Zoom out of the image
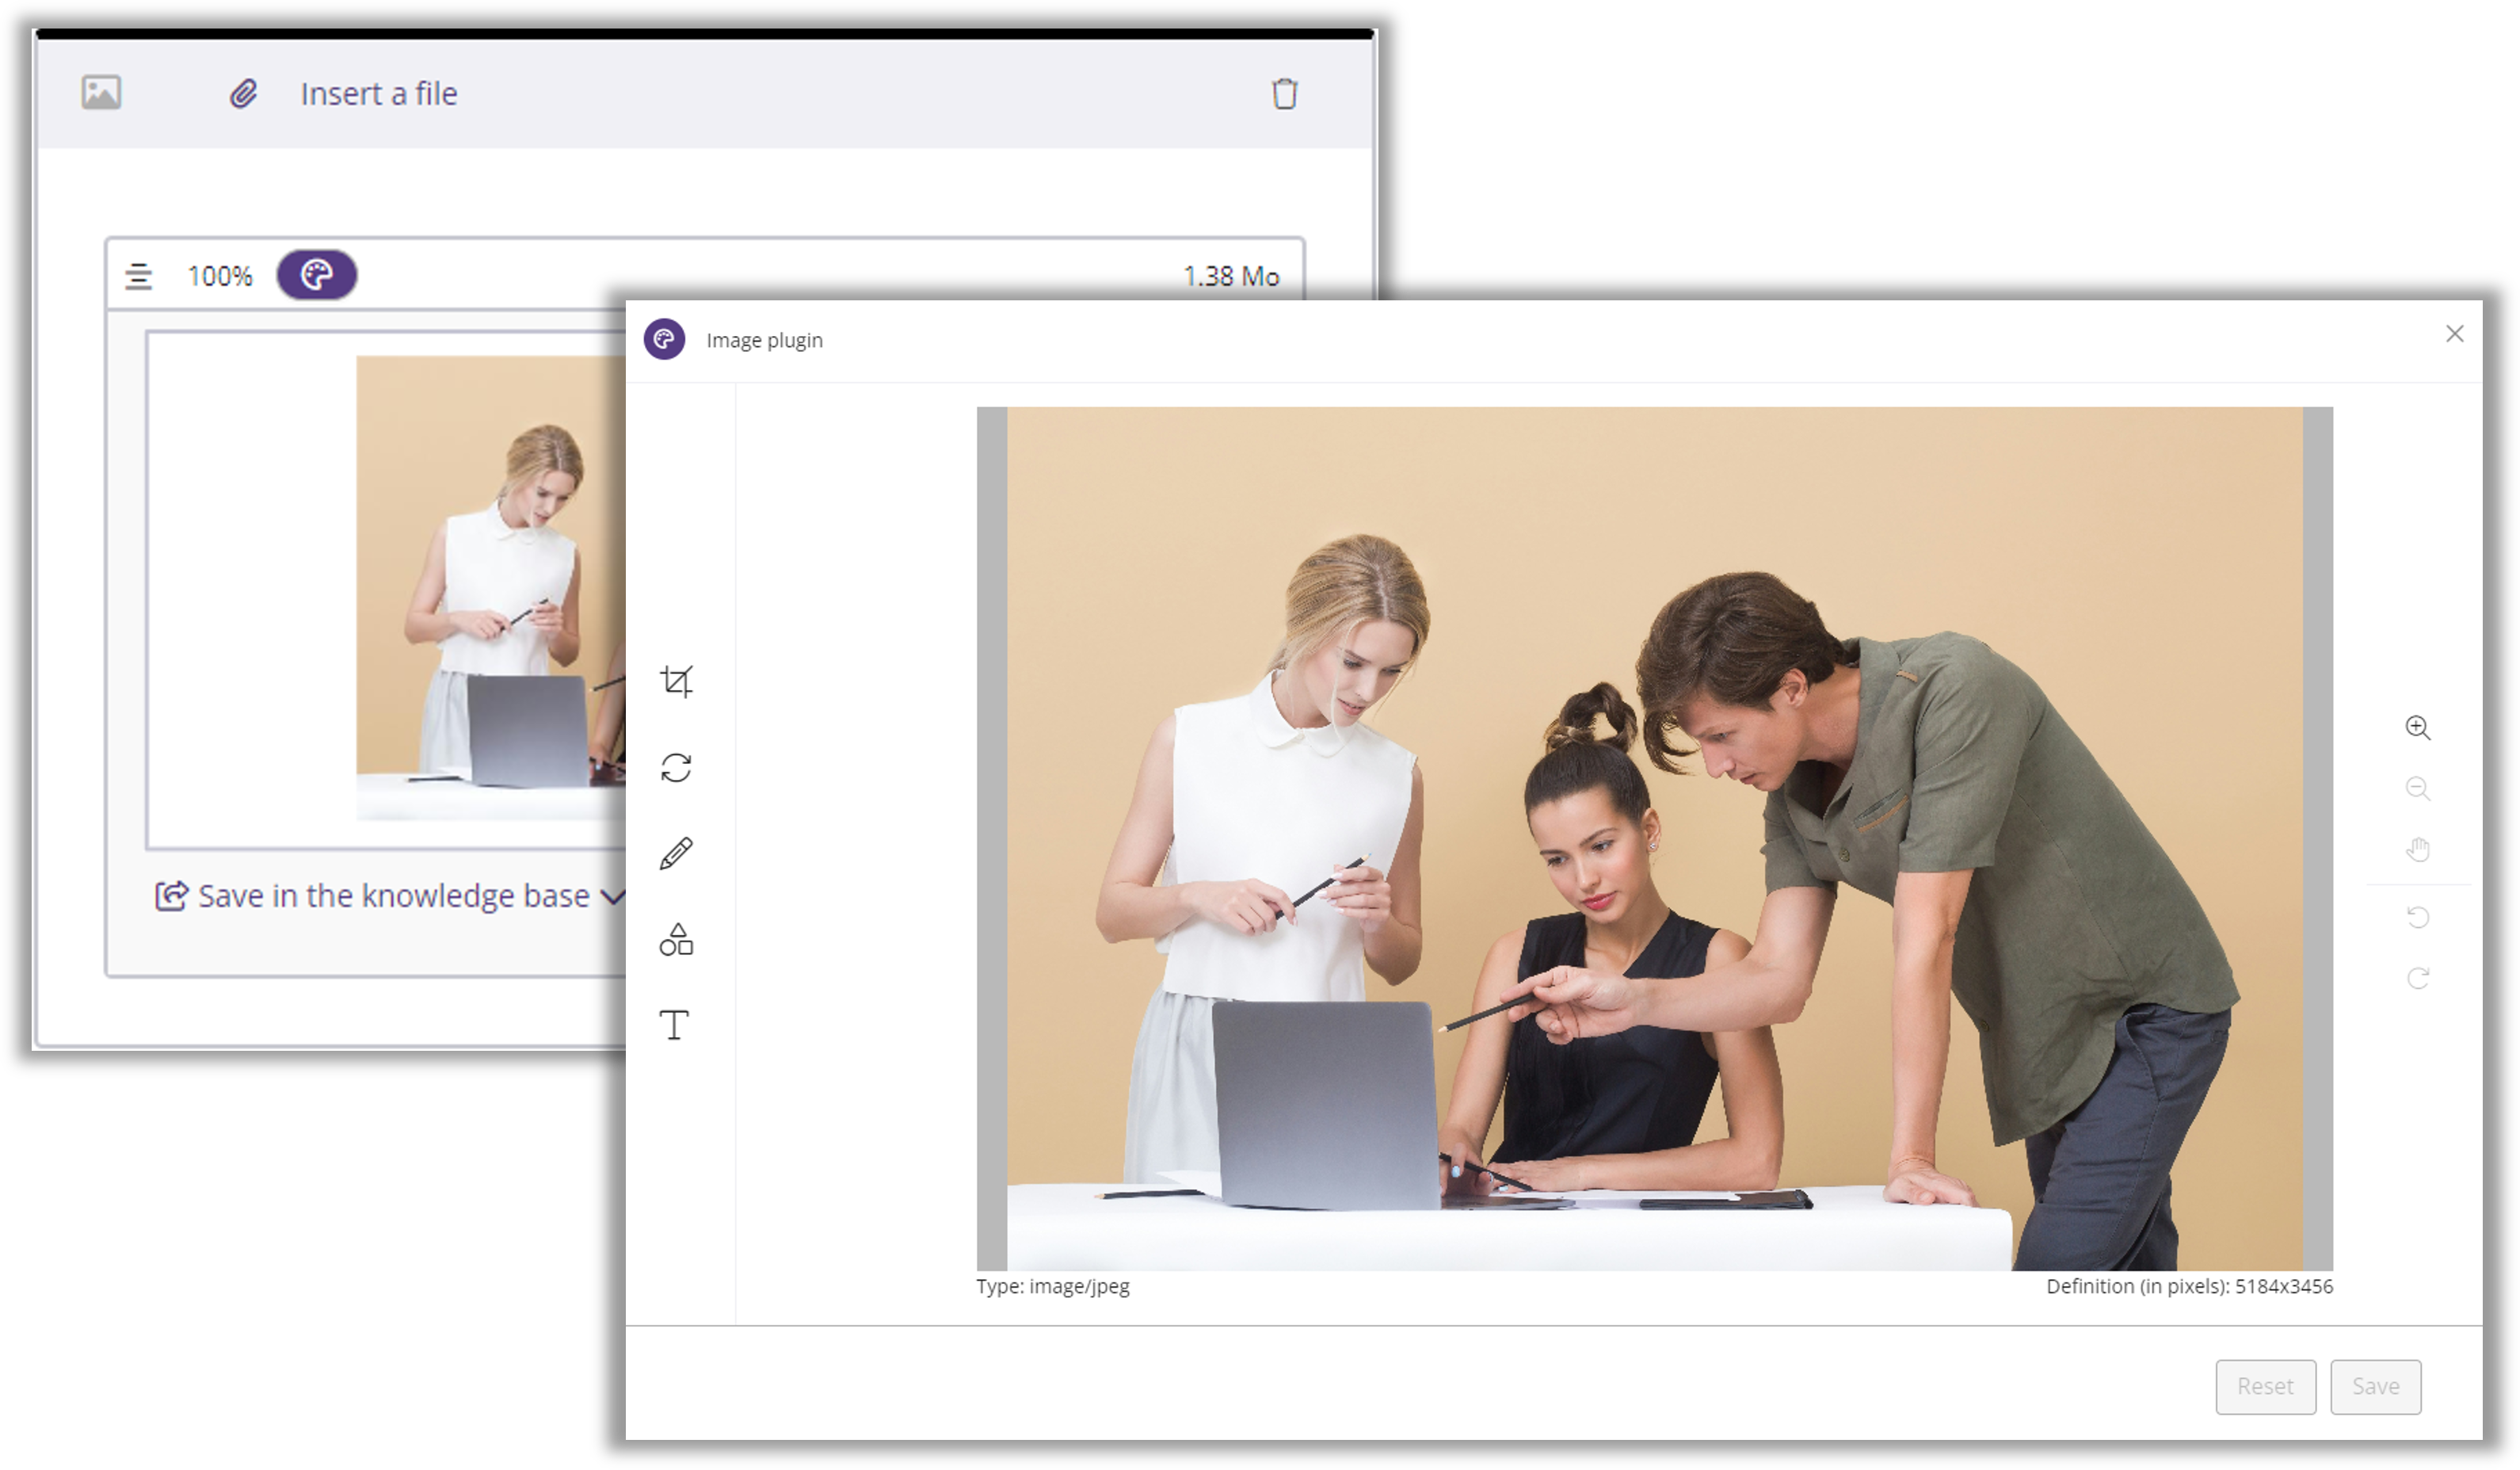The height and width of the screenshot is (1470, 2520). [2417, 788]
